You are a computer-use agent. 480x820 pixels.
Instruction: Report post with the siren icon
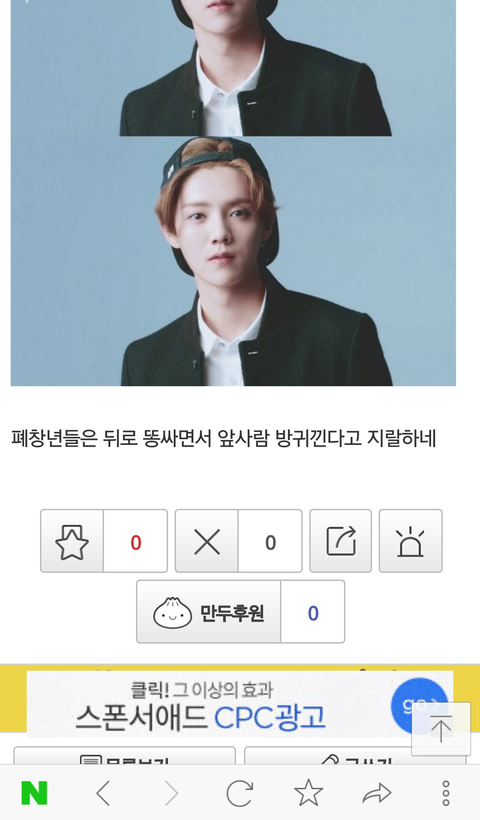click(x=410, y=541)
